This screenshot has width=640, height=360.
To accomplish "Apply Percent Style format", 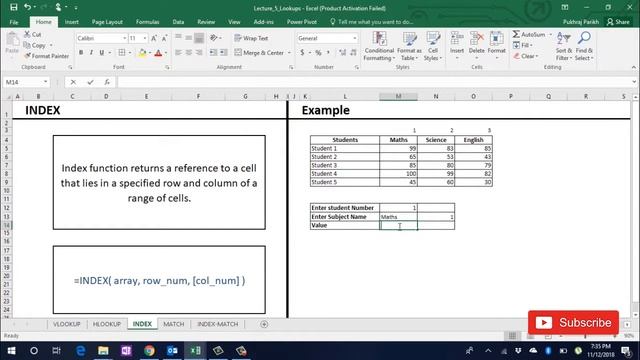I will 318,52.
